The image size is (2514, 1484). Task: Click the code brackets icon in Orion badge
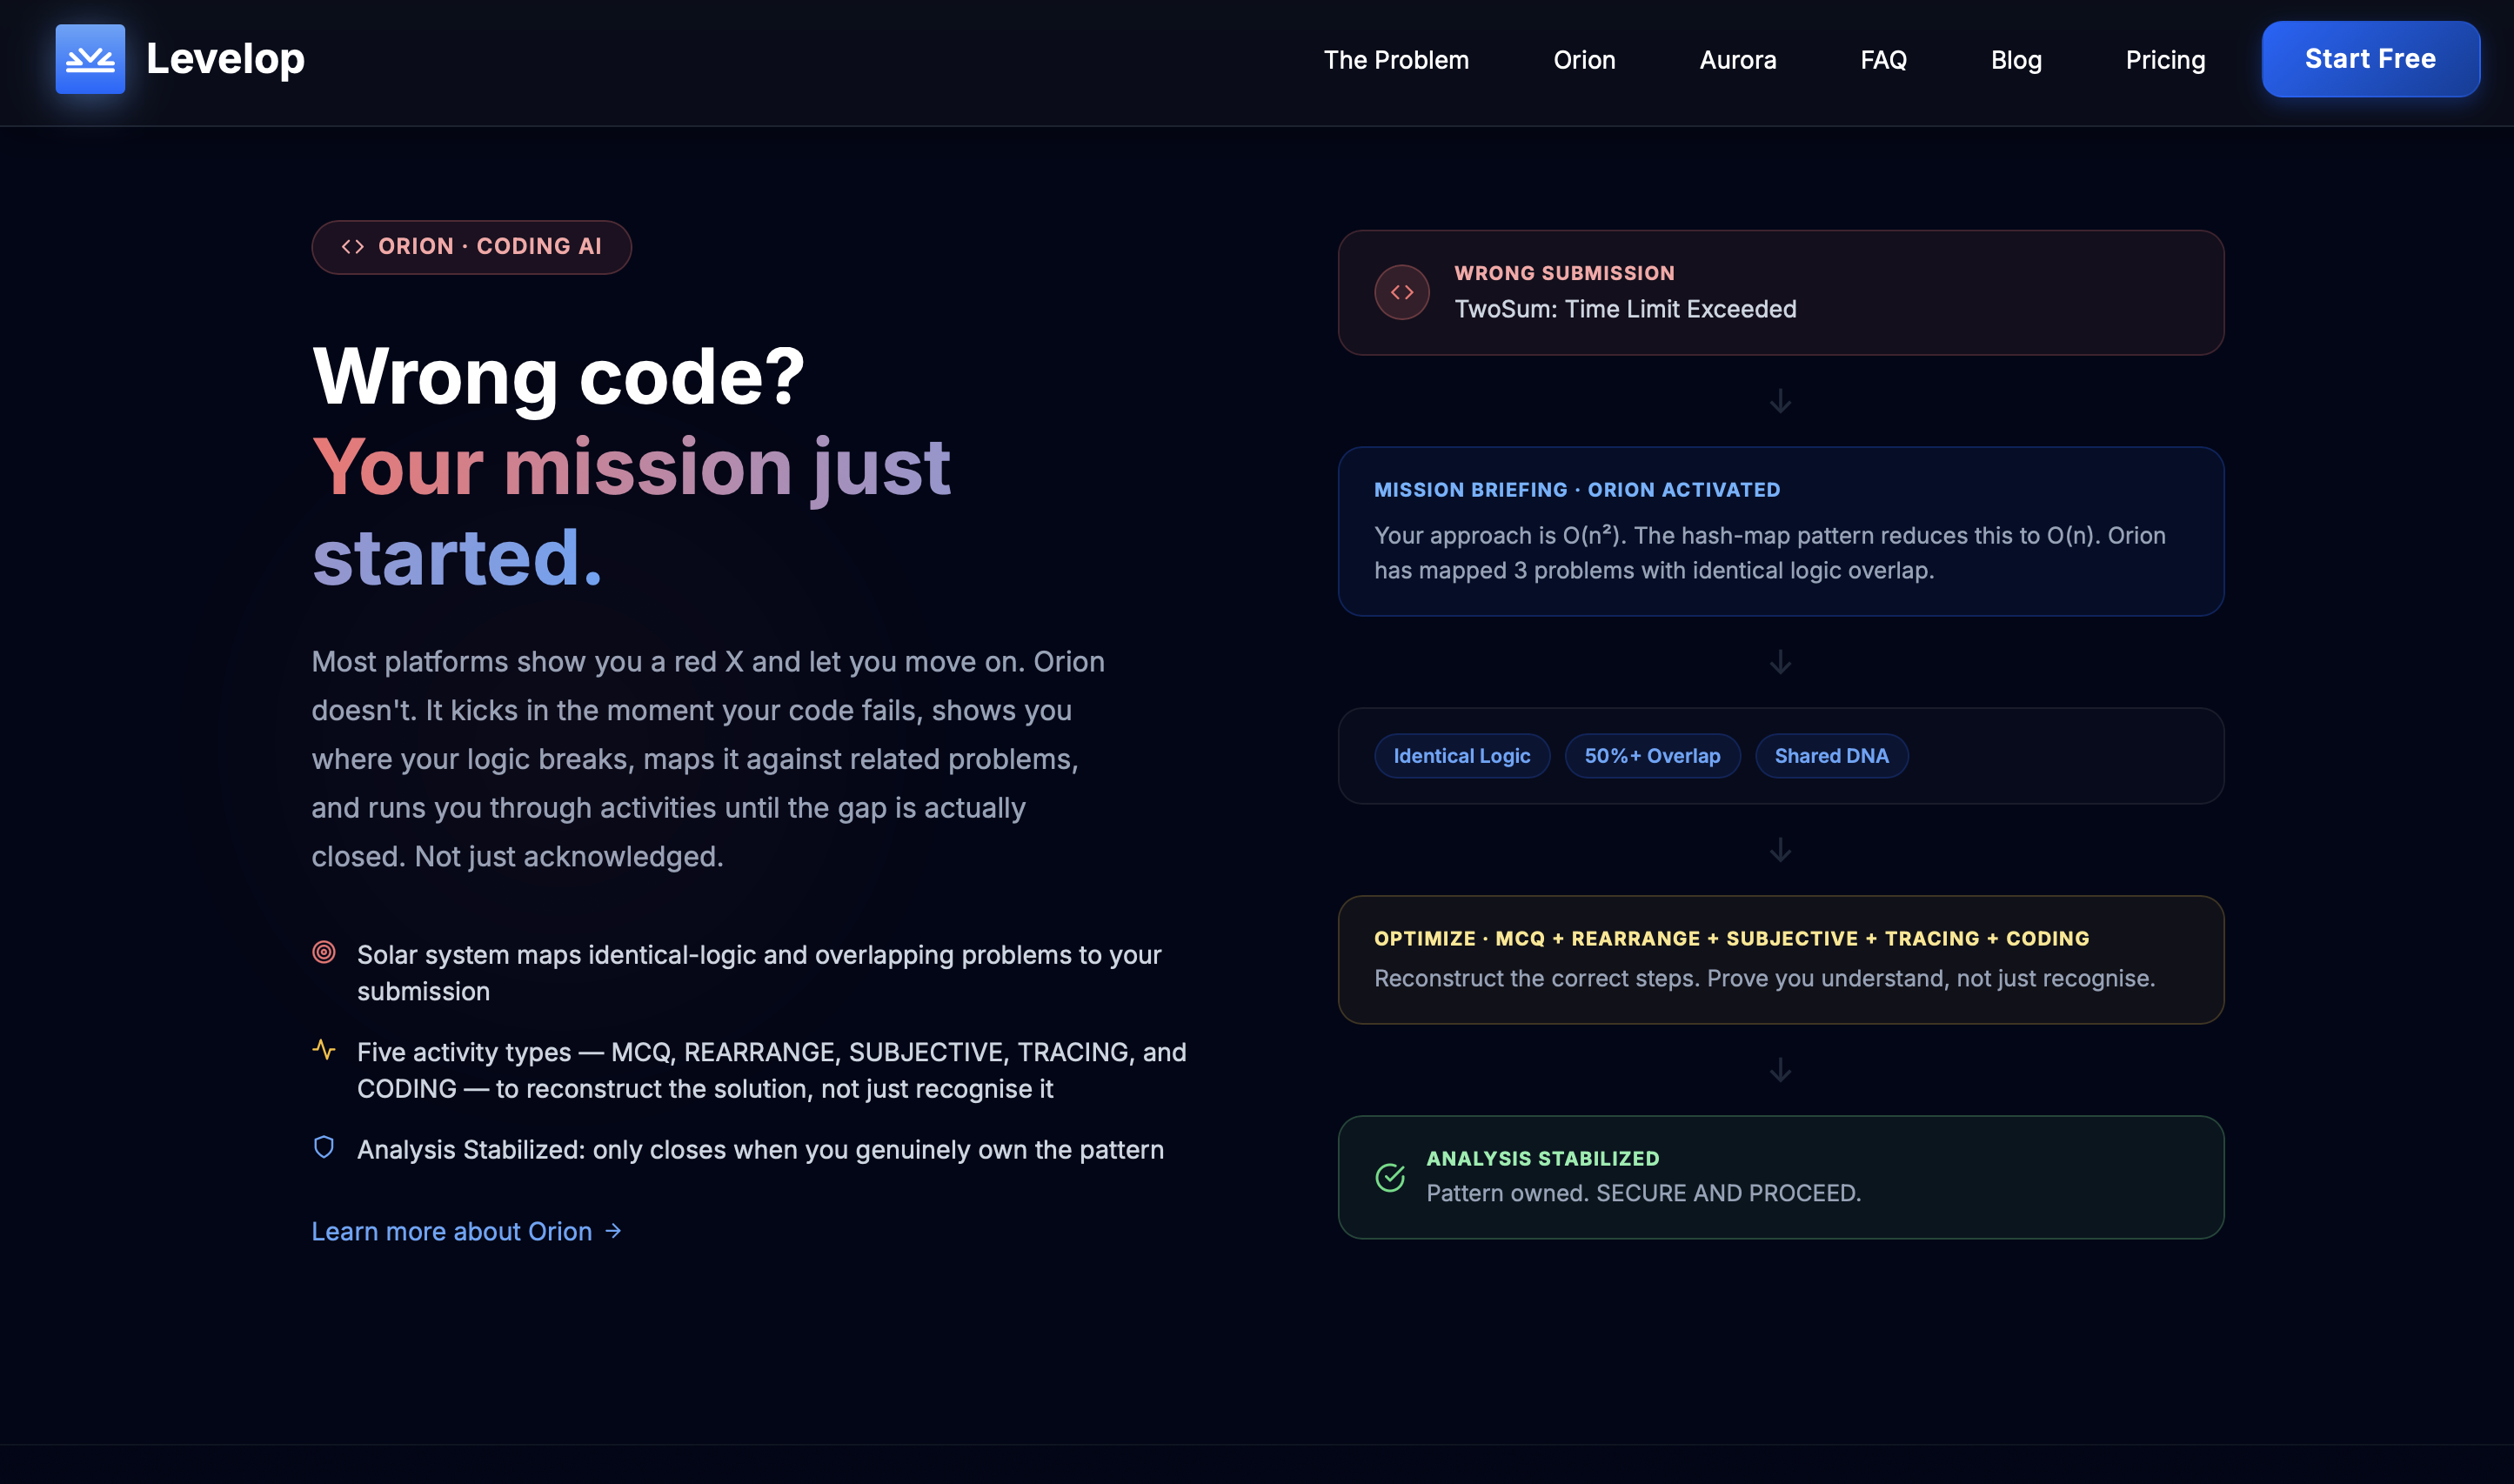pyautogui.click(x=352, y=247)
